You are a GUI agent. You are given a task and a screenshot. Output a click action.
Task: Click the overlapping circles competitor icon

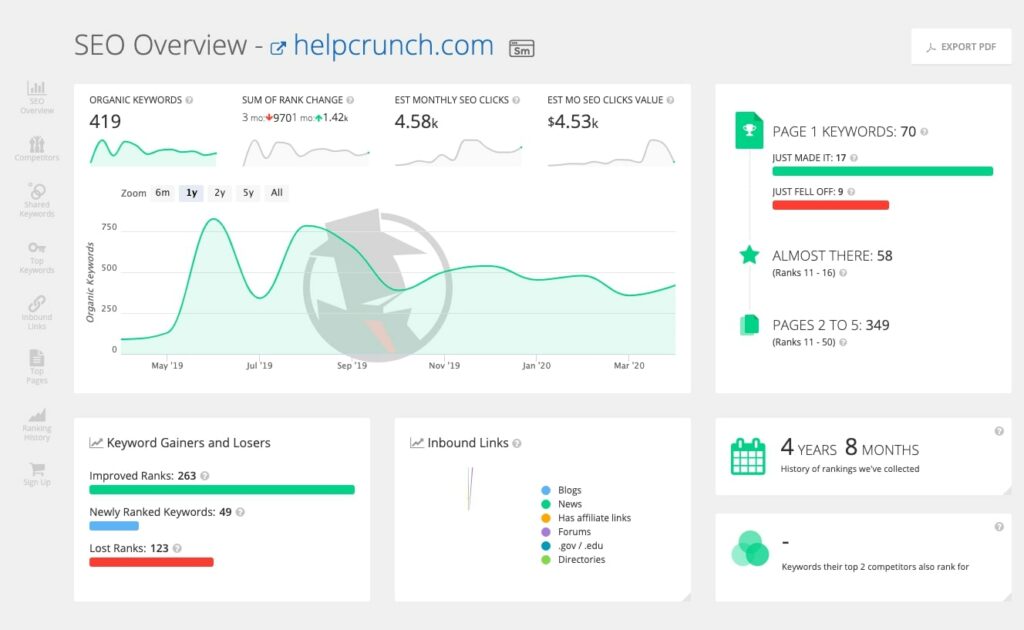(750, 548)
